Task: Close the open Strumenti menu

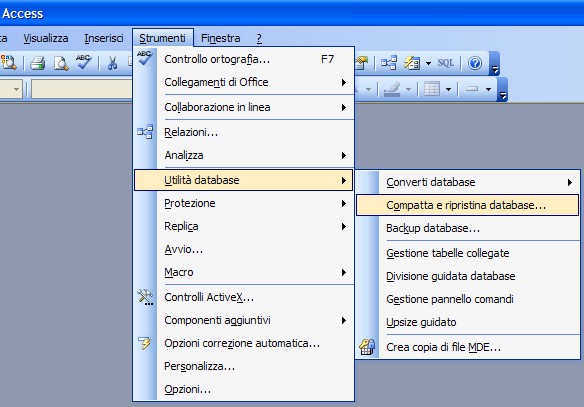Action: [163, 38]
